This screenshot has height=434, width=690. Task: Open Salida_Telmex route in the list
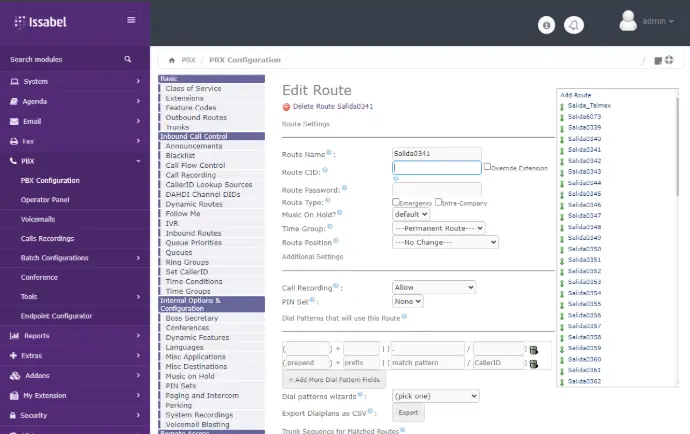tap(588, 105)
